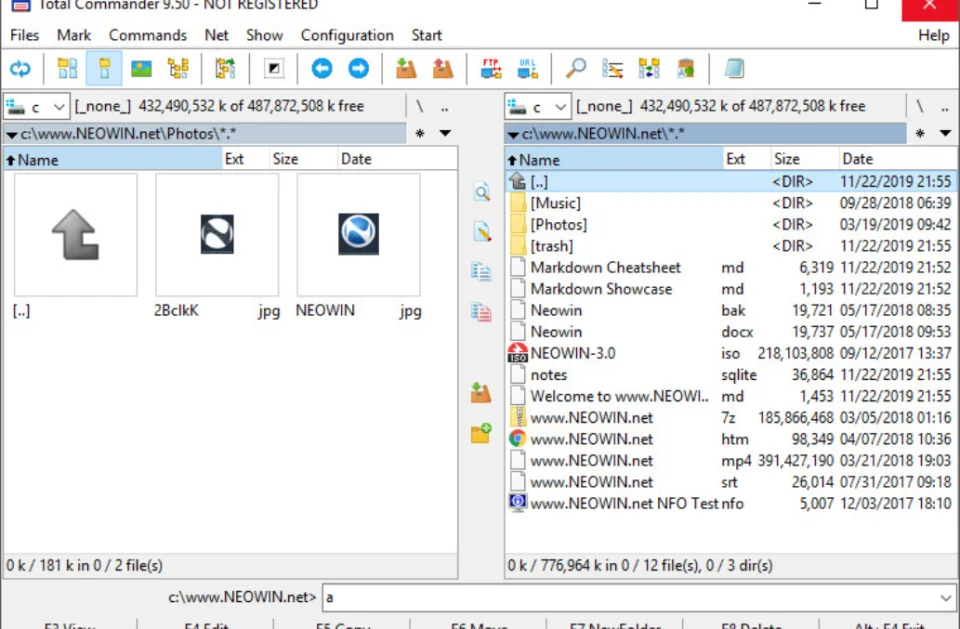
Task: Open the Net menu
Action: tap(216, 35)
